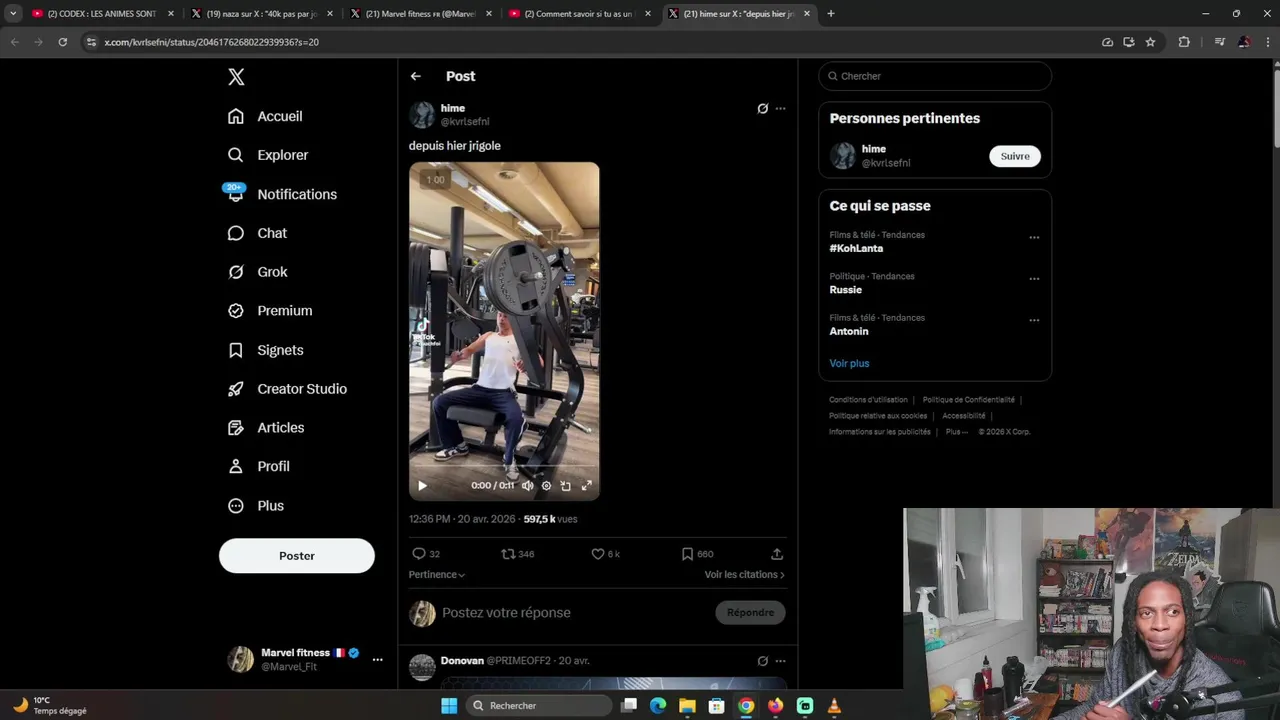Switch to the naza sur X tab
This screenshot has height=720, width=1280.
coord(261,14)
